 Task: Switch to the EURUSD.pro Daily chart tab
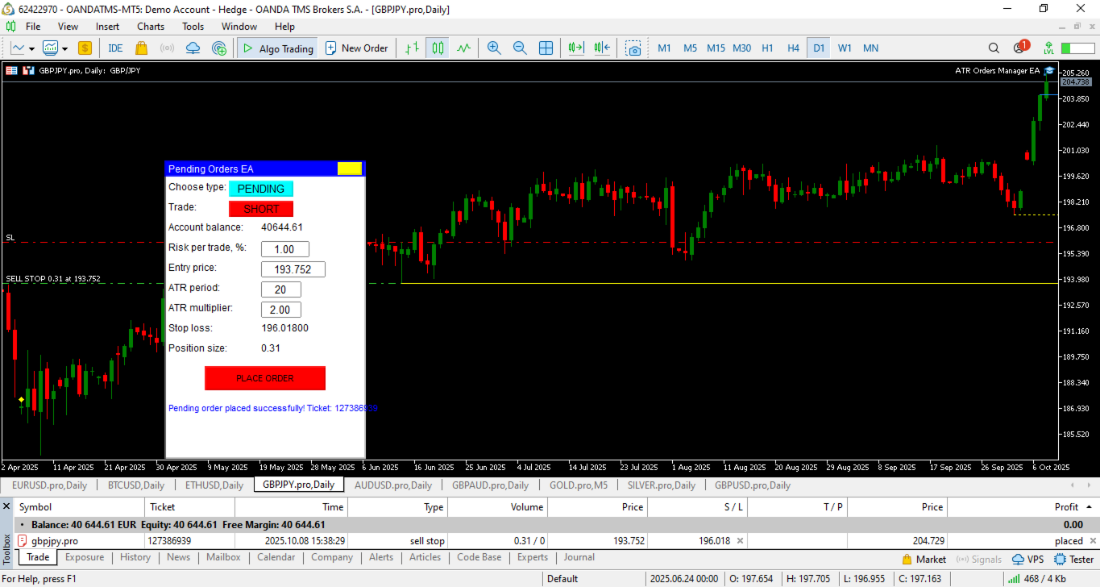[x=49, y=485]
